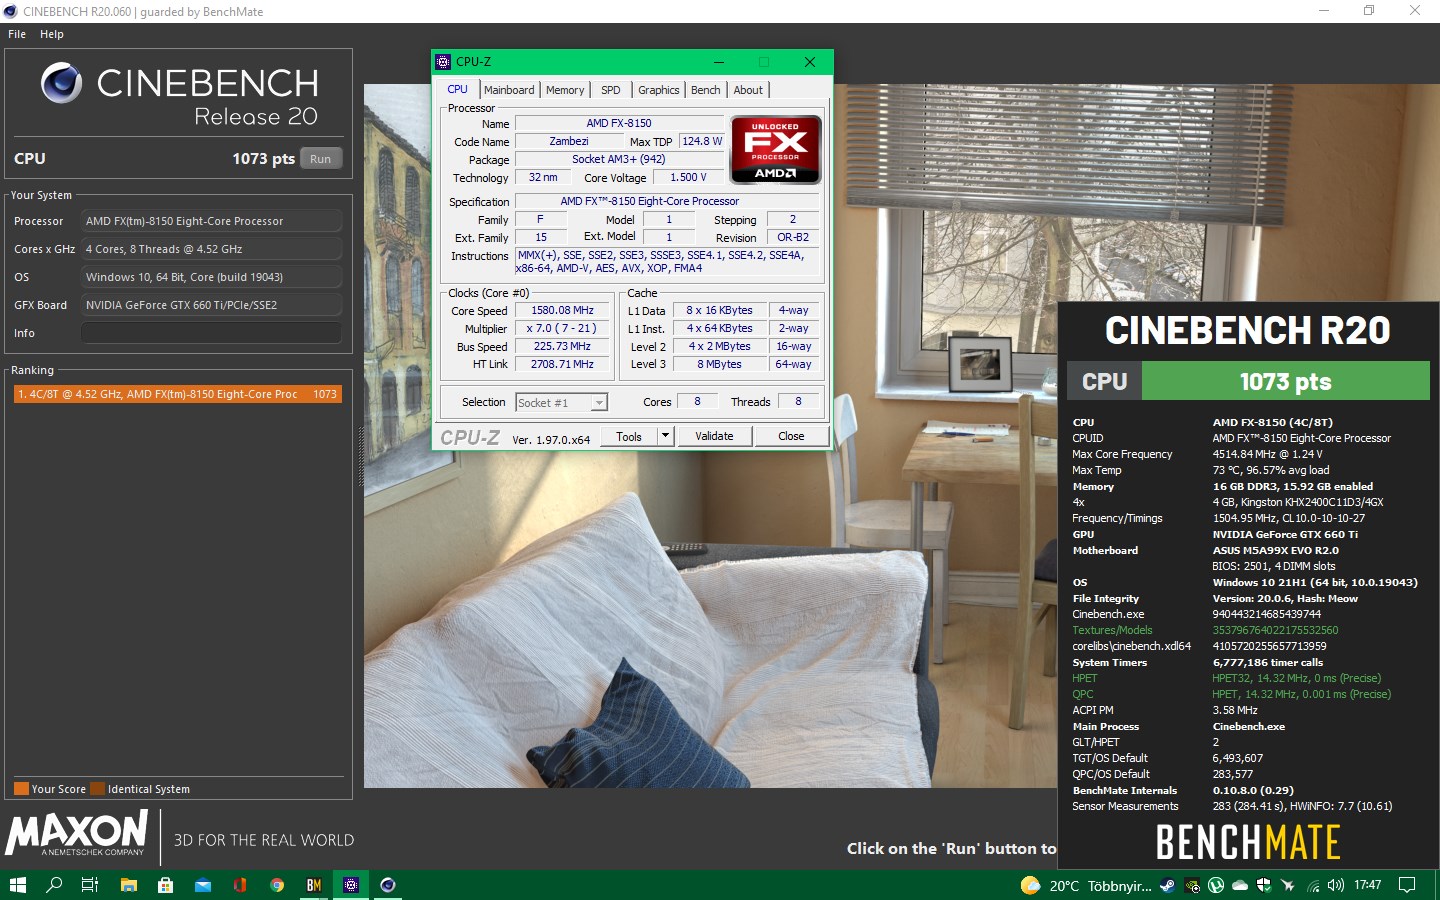
Task: Open the Cinebench File menu
Action: pyautogui.click(x=17, y=34)
